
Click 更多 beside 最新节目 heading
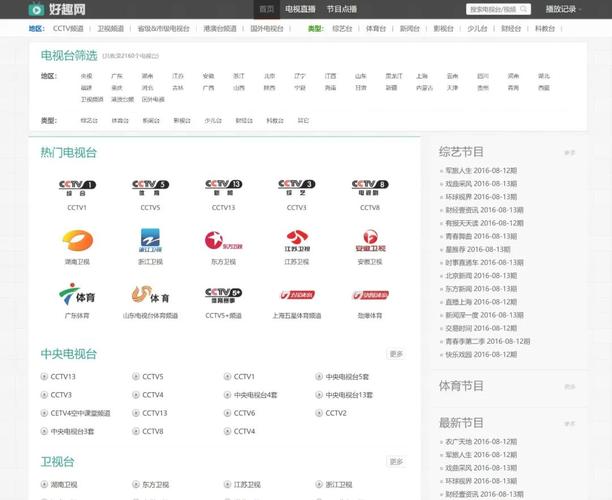click(x=569, y=424)
